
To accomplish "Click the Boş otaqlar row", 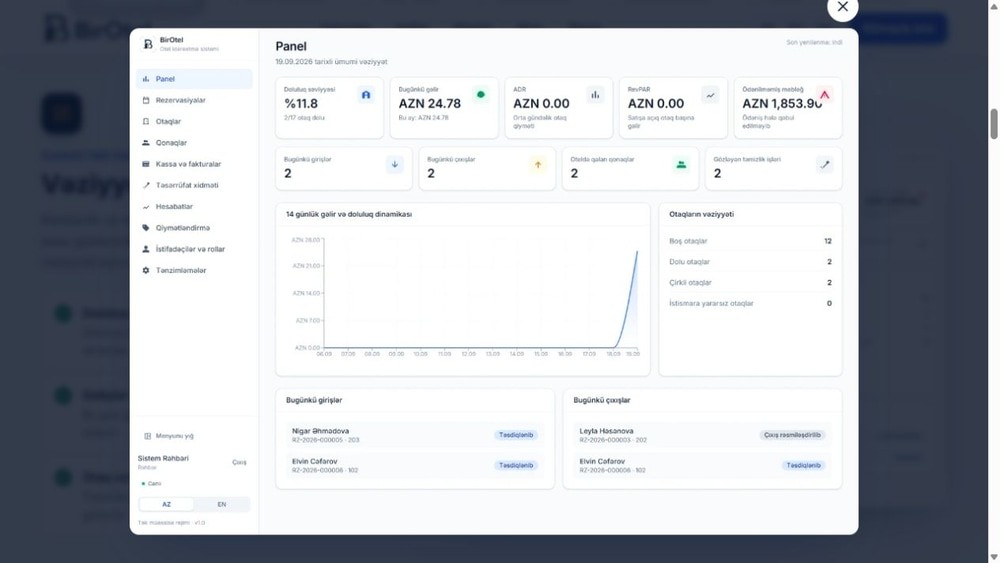I will click(750, 241).
